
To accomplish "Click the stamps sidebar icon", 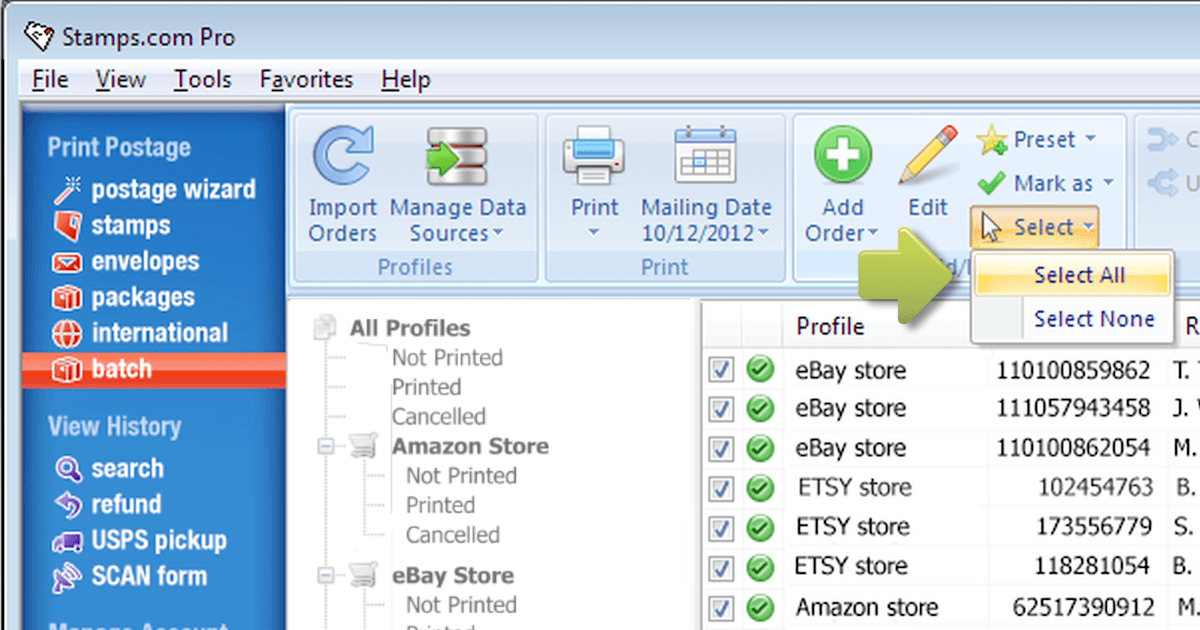I will pos(67,226).
